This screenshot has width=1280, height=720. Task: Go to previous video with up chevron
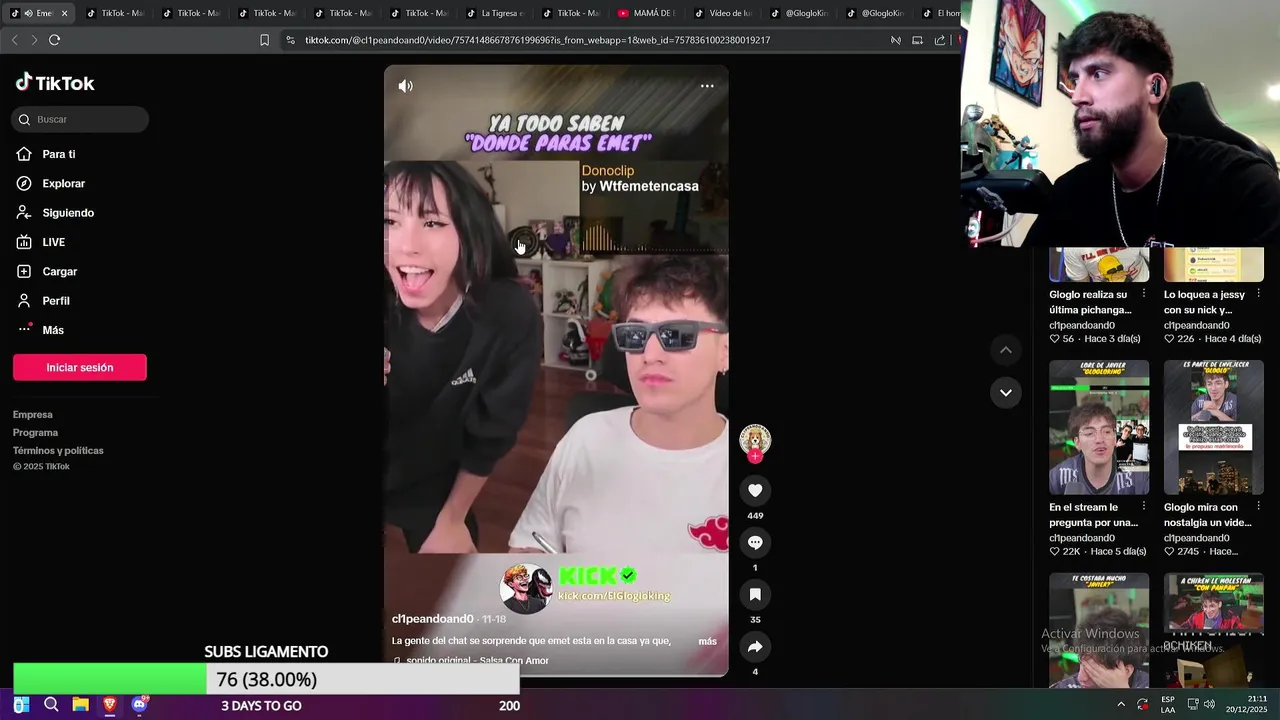point(1006,350)
